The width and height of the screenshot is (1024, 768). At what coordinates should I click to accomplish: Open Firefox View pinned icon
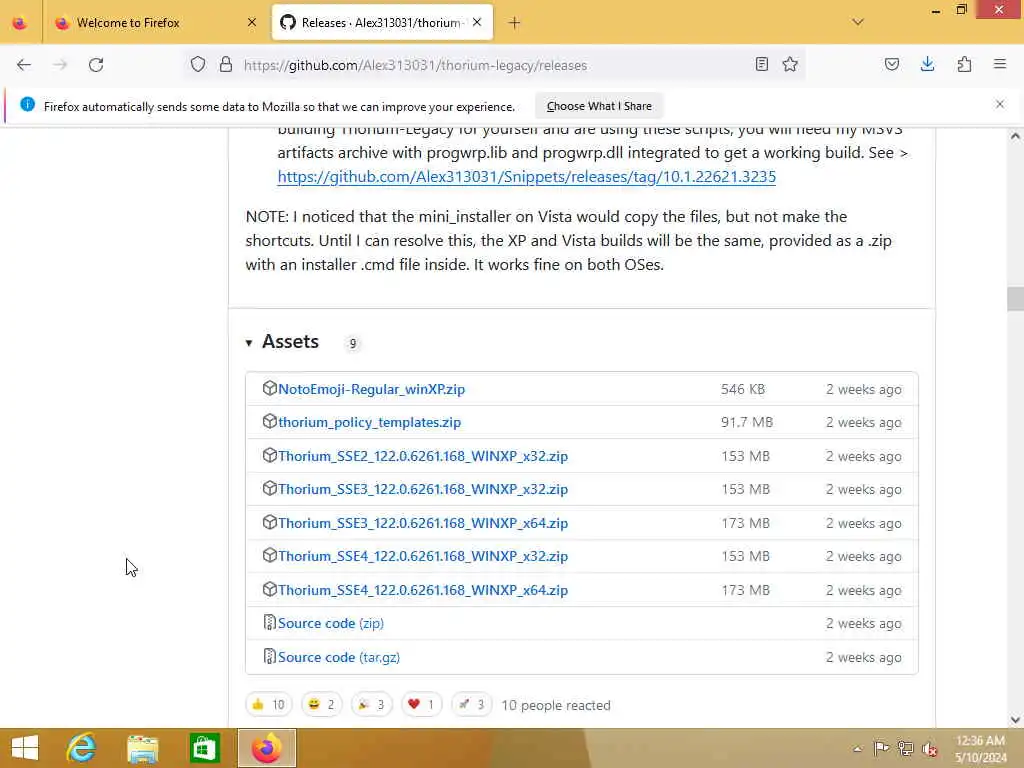point(20,23)
